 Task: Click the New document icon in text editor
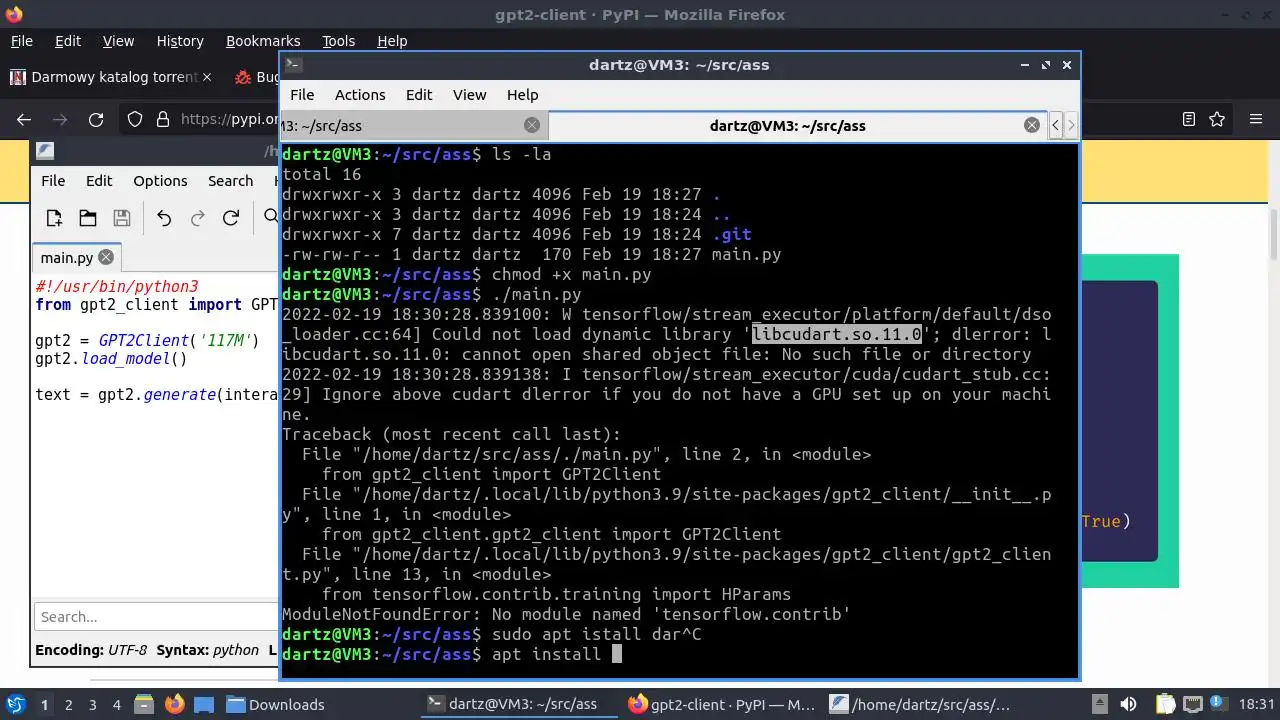54,218
